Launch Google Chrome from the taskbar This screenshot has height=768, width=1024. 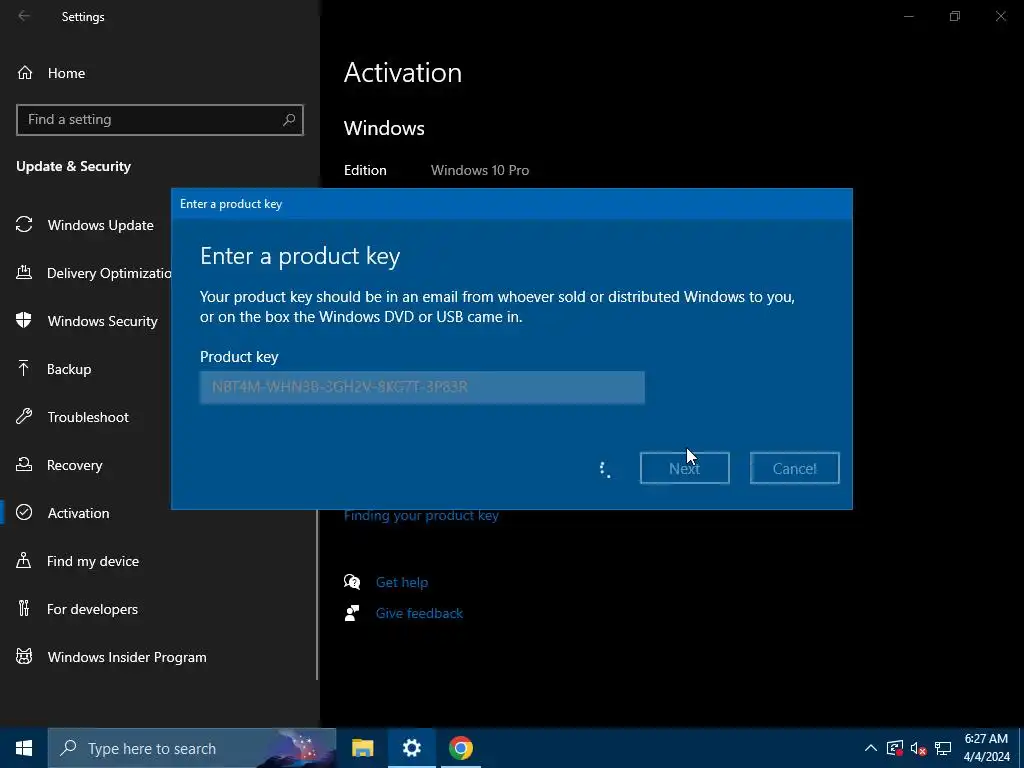click(460, 748)
